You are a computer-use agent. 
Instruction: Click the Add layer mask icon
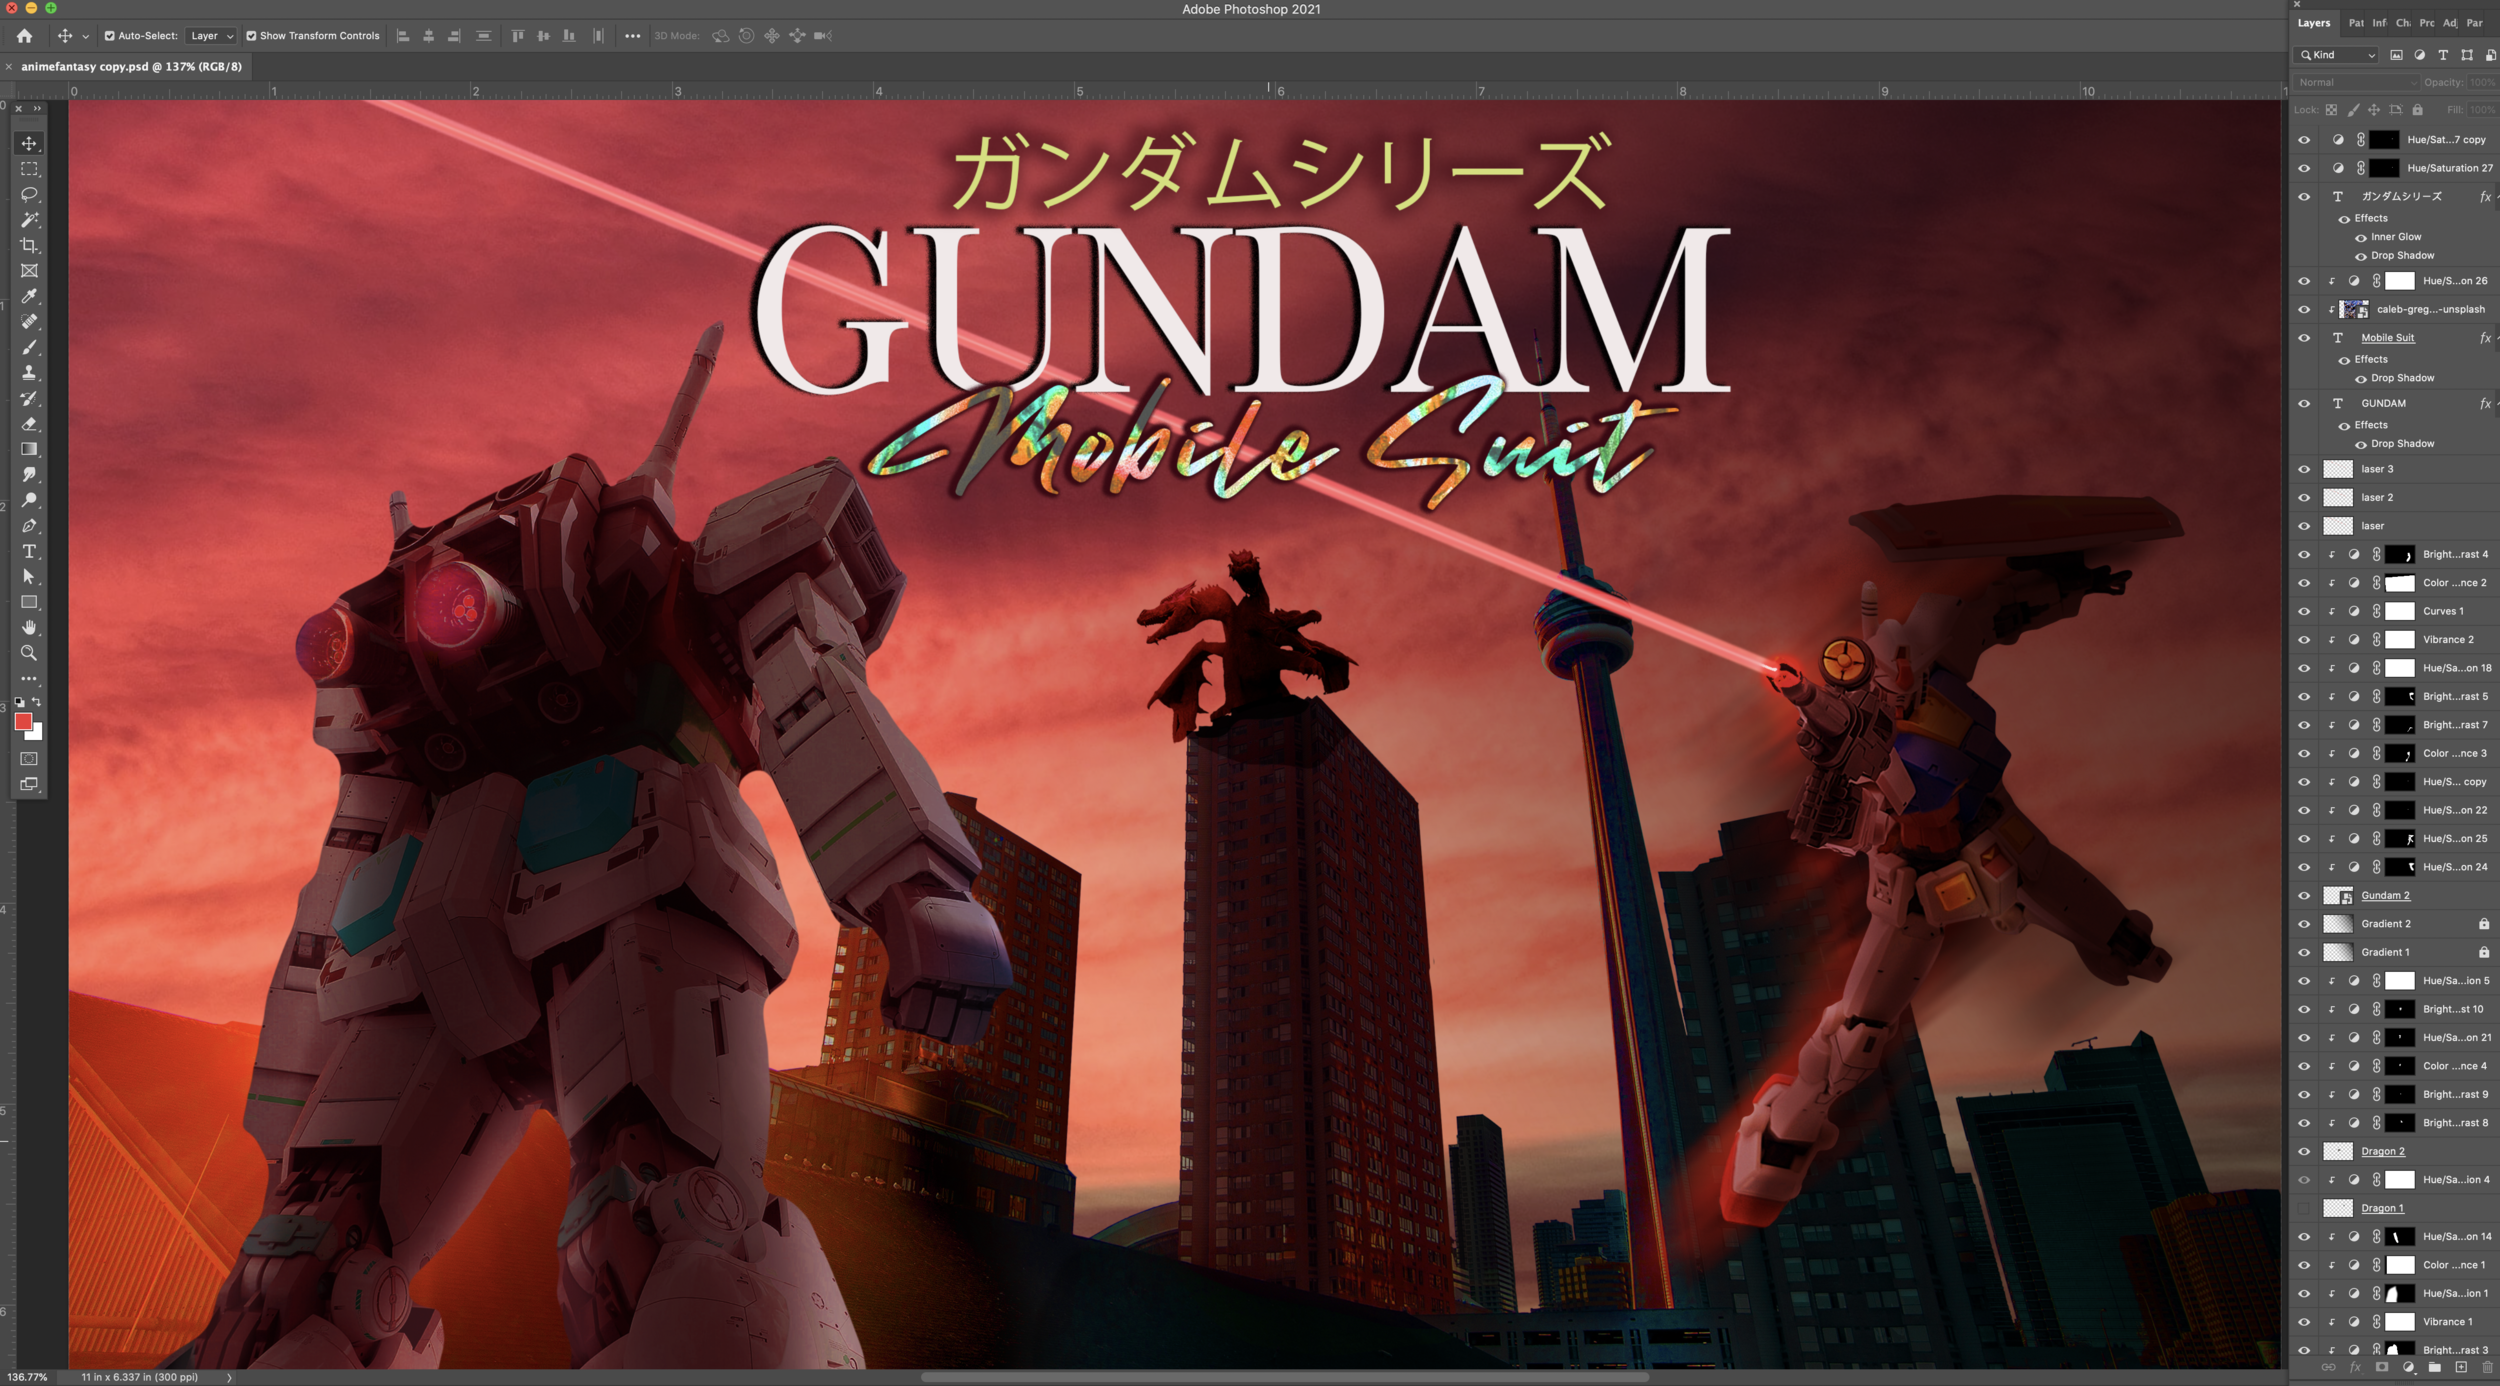(2382, 1367)
